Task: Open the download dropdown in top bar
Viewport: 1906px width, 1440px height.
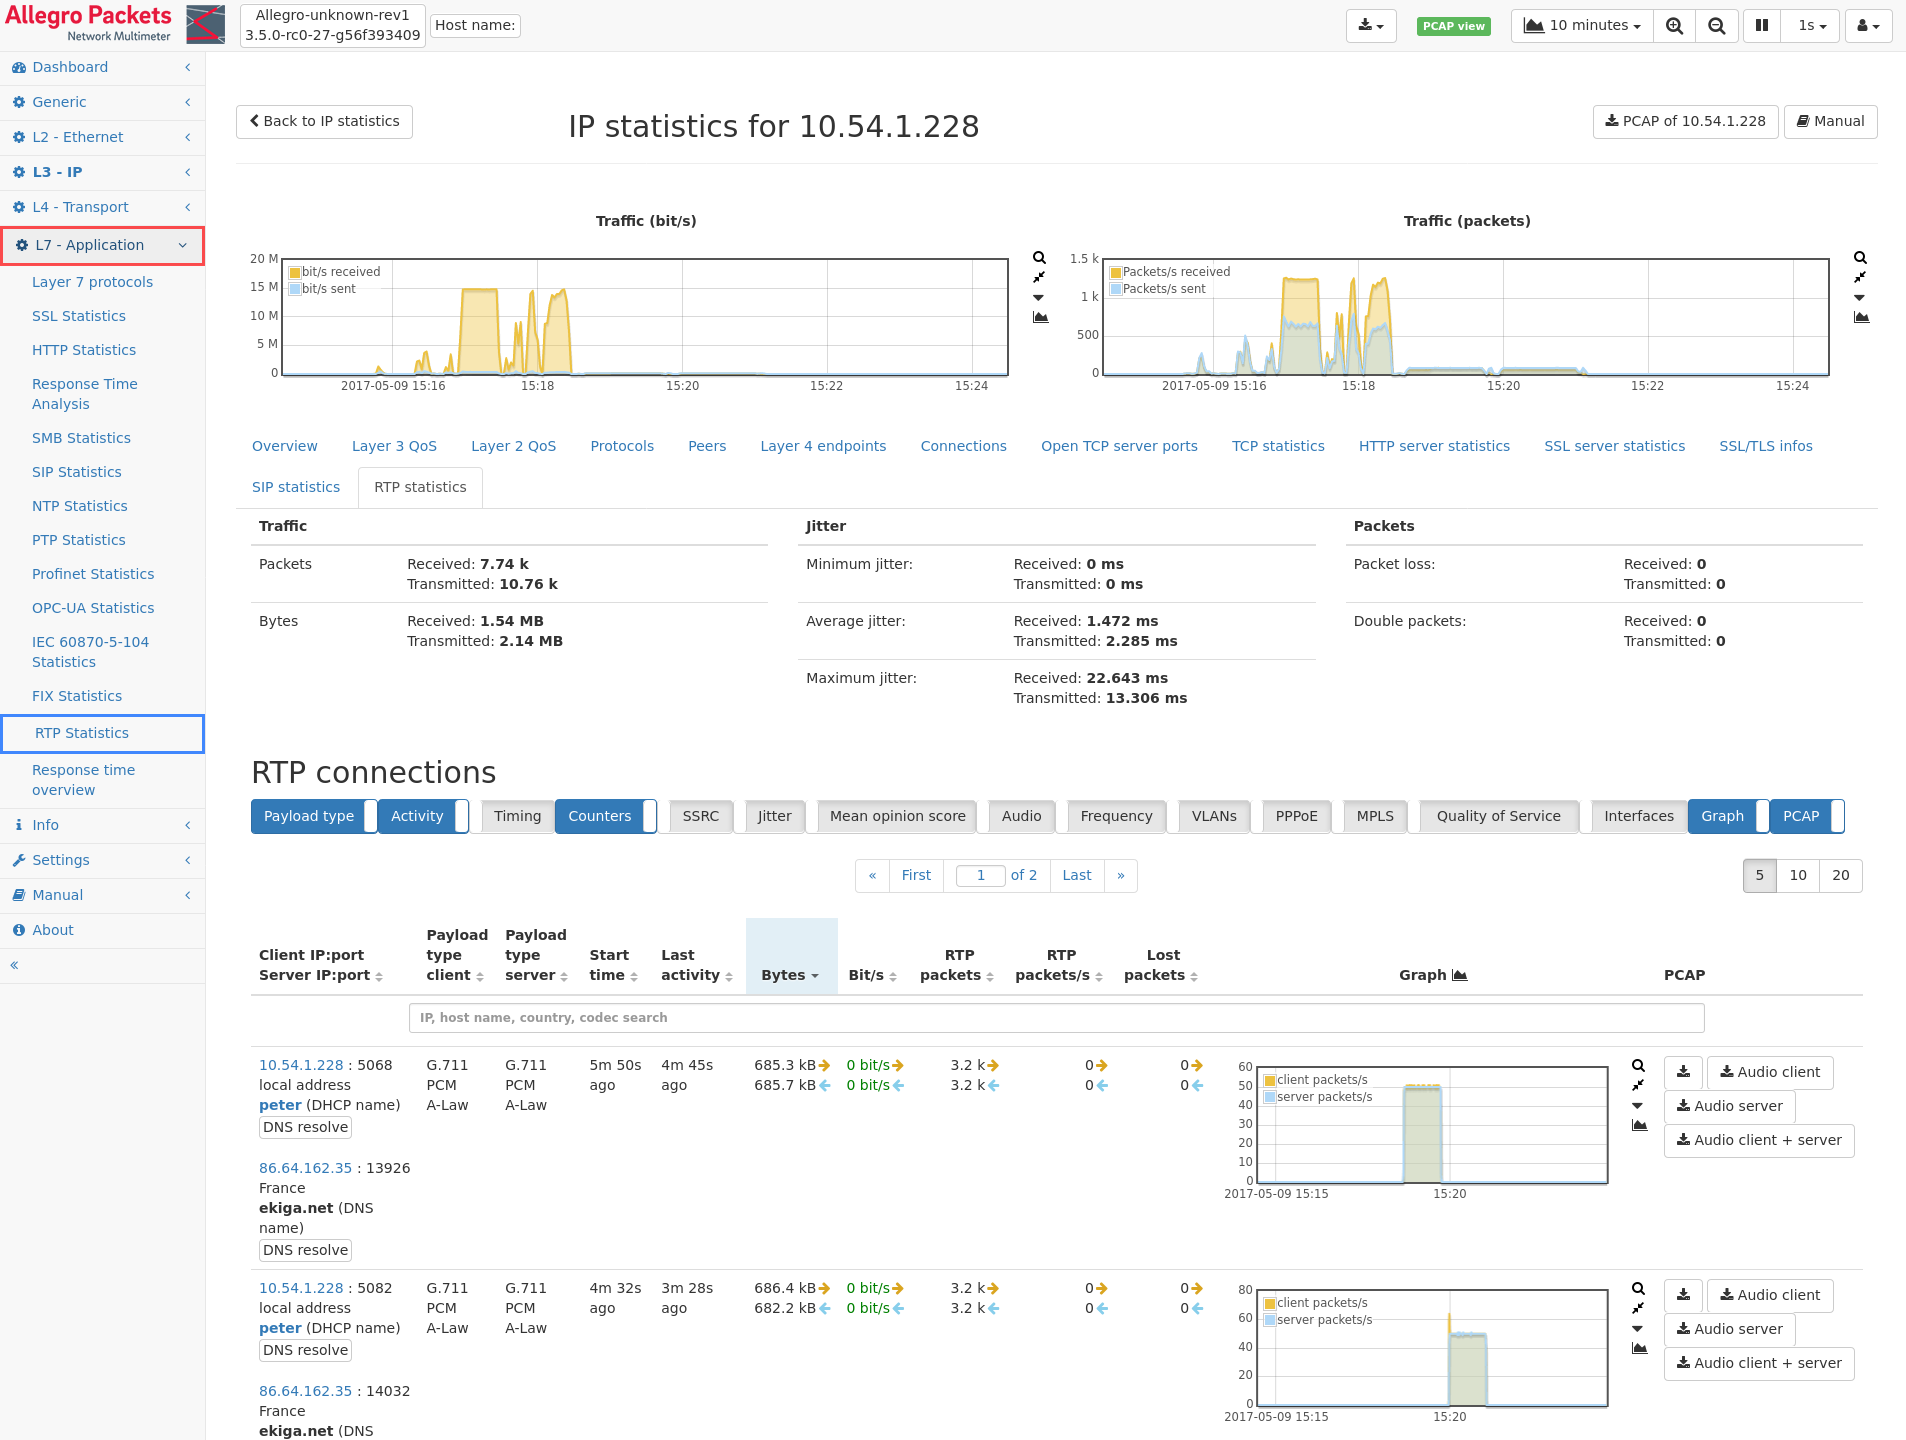Action: (1371, 26)
